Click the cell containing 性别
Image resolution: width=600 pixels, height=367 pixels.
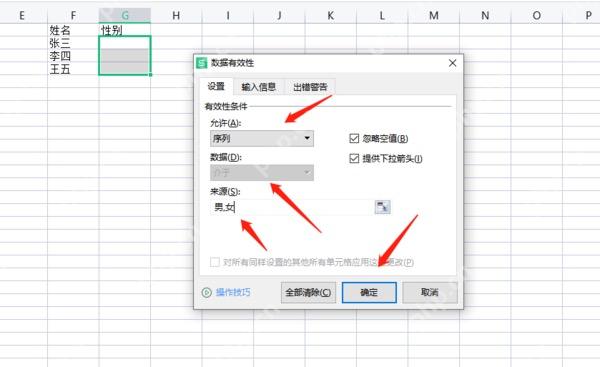coord(125,30)
